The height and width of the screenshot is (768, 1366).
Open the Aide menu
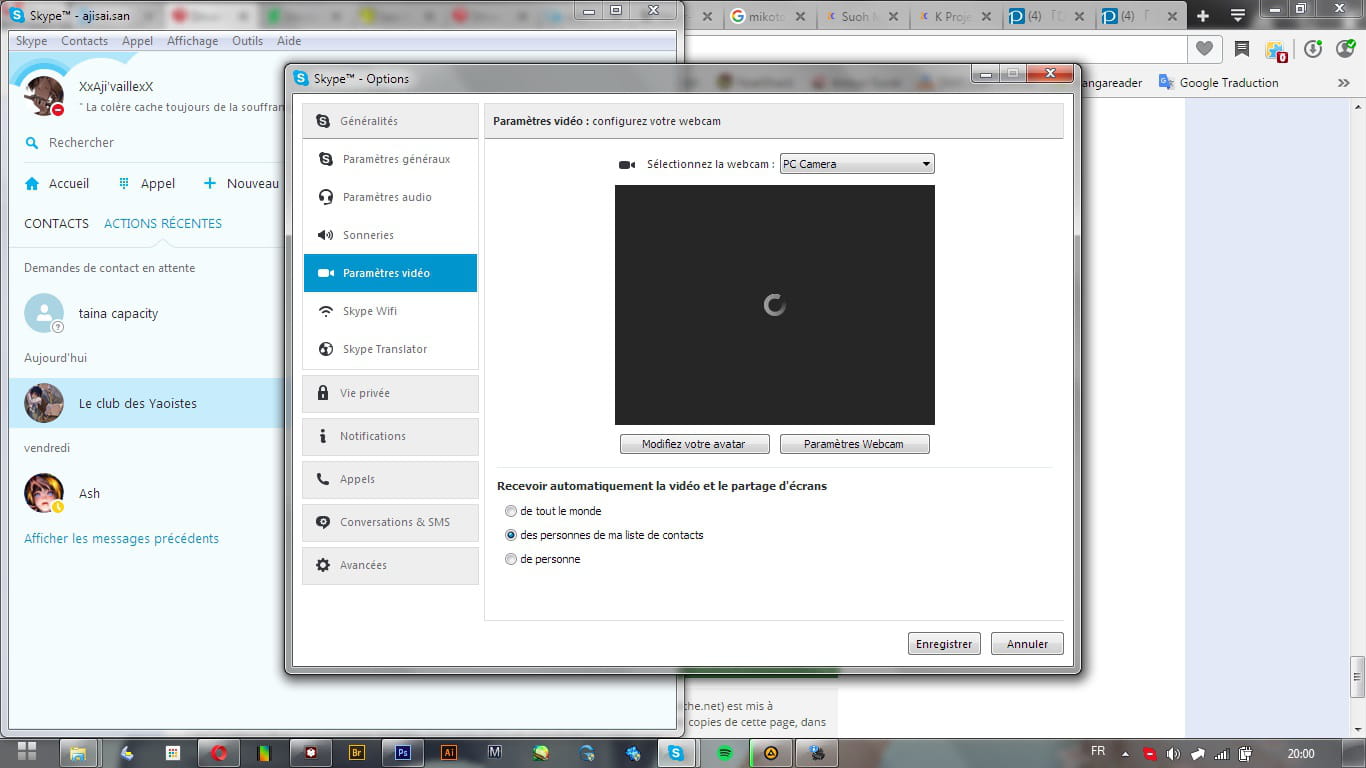click(288, 41)
